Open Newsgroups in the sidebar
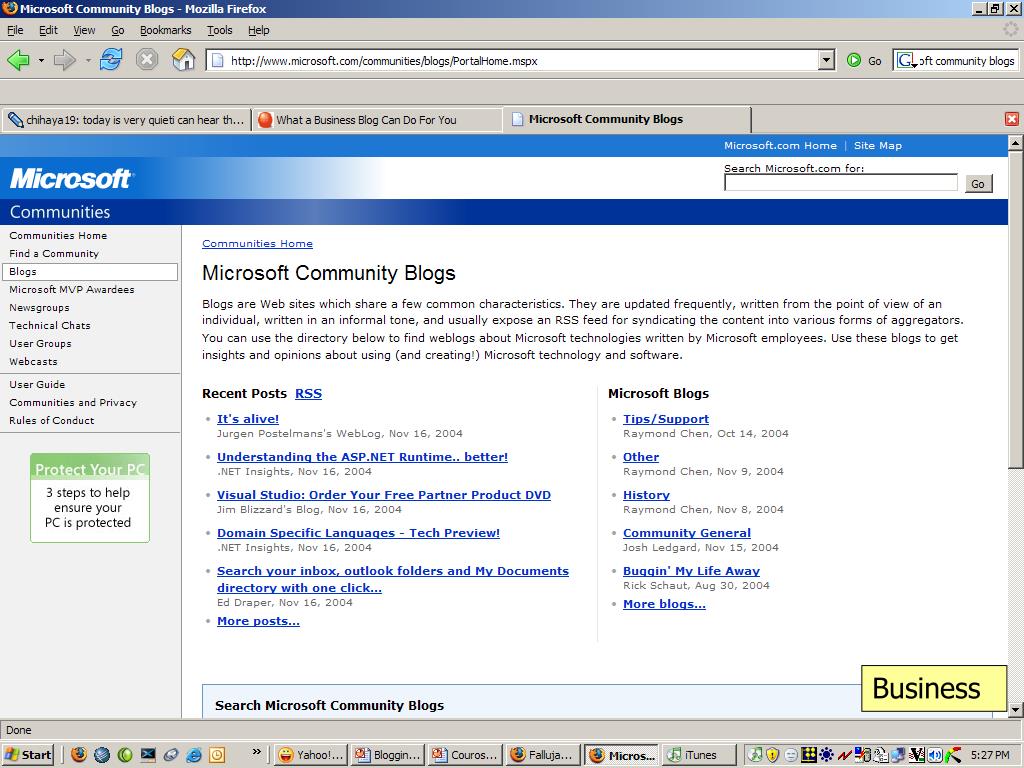This screenshot has height=768, width=1024. 39,308
